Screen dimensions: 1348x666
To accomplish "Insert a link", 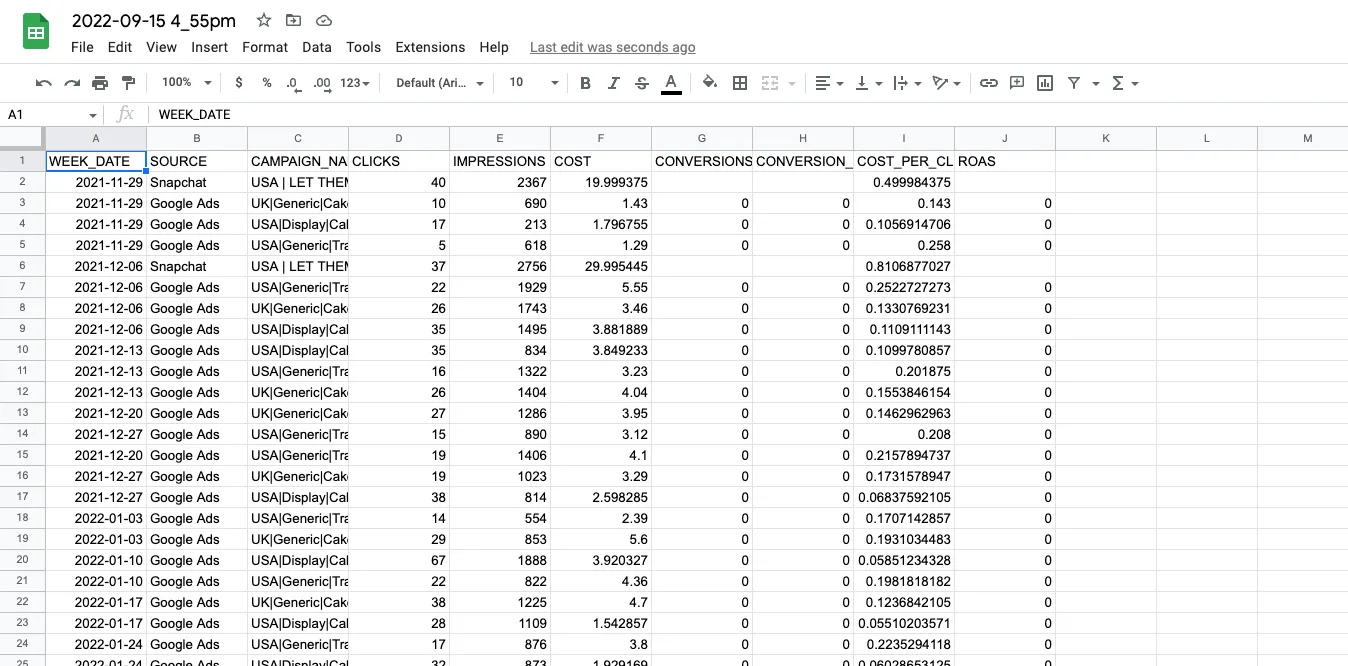I will pyautogui.click(x=988, y=83).
